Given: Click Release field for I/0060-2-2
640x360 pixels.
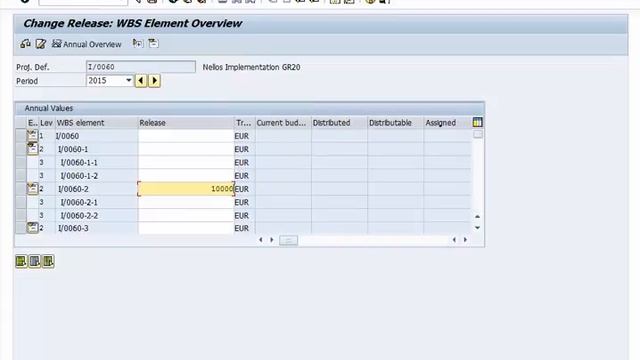Looking at the screenshot, I should pyautogui.click(x=186, y=215).
